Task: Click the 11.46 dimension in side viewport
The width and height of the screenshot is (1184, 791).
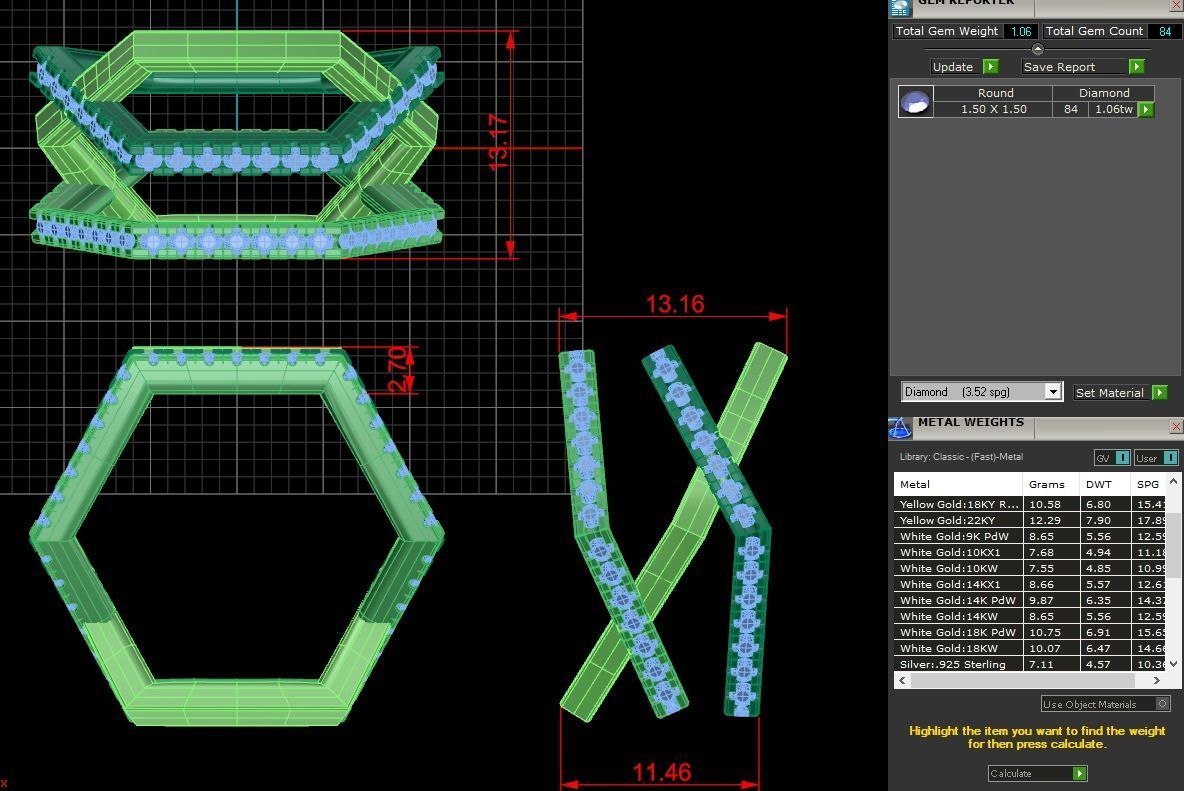Action: tap(661, 772)
